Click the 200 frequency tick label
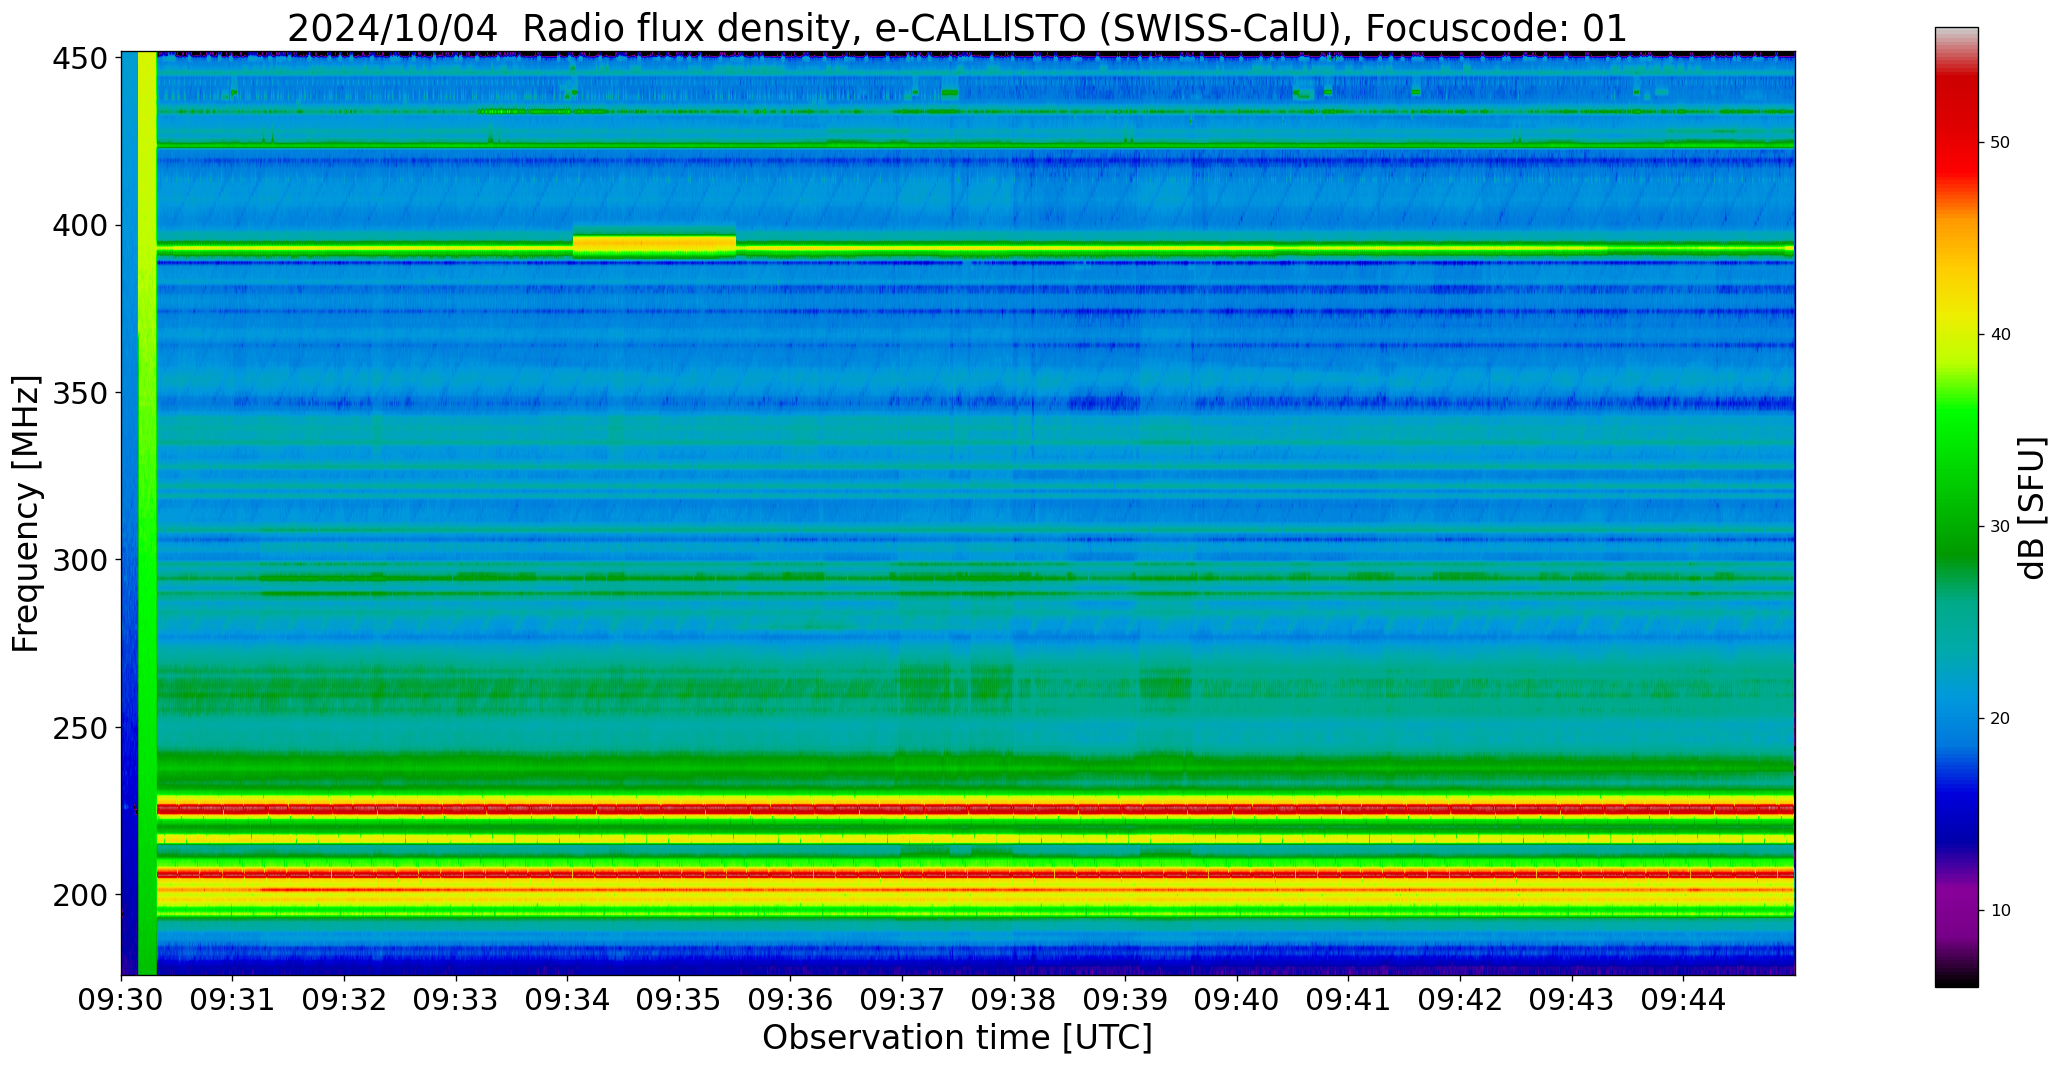Screen dimensions: 2062x1067 pyautogui.click(x=80, y=894)
